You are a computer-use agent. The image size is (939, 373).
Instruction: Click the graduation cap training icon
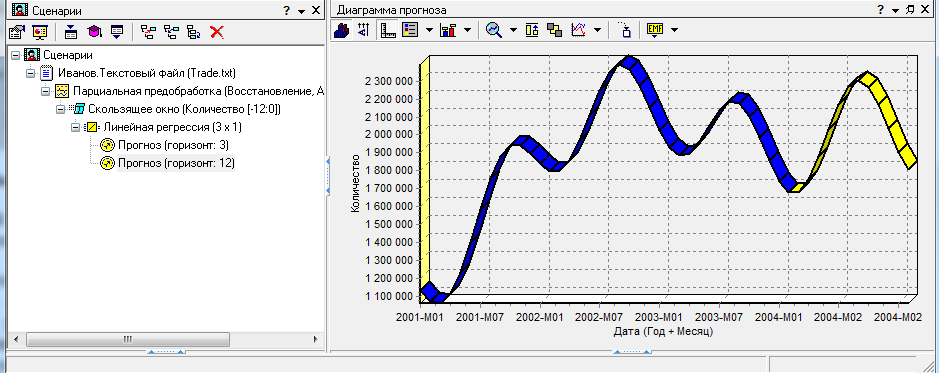[94, 32]
